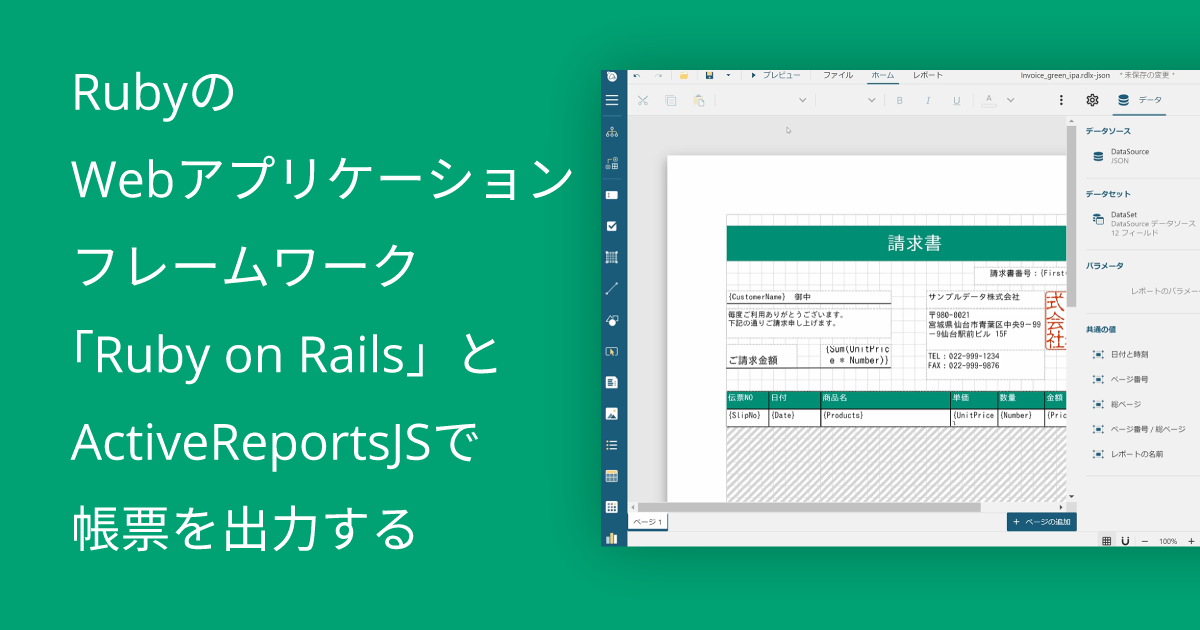Select the 商品名 table header cell

(885, 399)
